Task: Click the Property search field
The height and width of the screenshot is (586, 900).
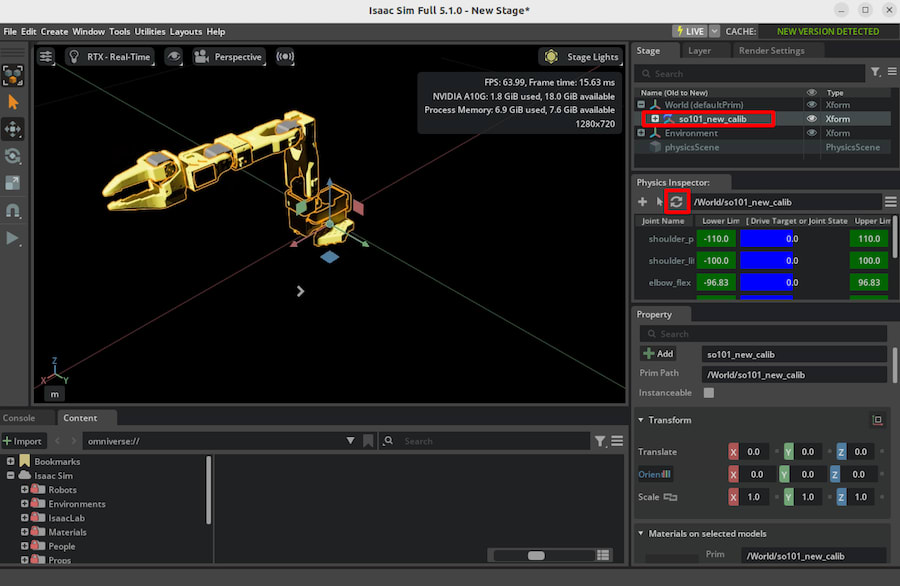Action: [x=763, y=333]
